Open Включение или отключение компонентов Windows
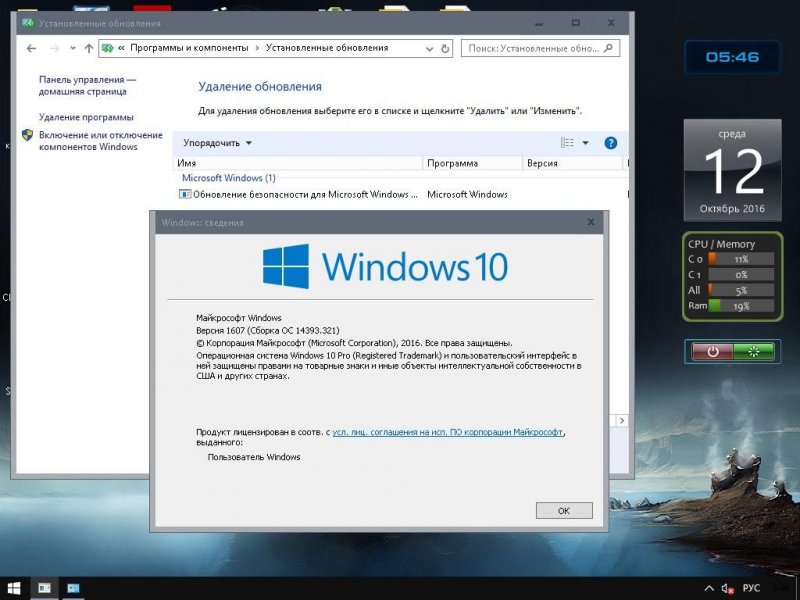 tap(101, 141)
